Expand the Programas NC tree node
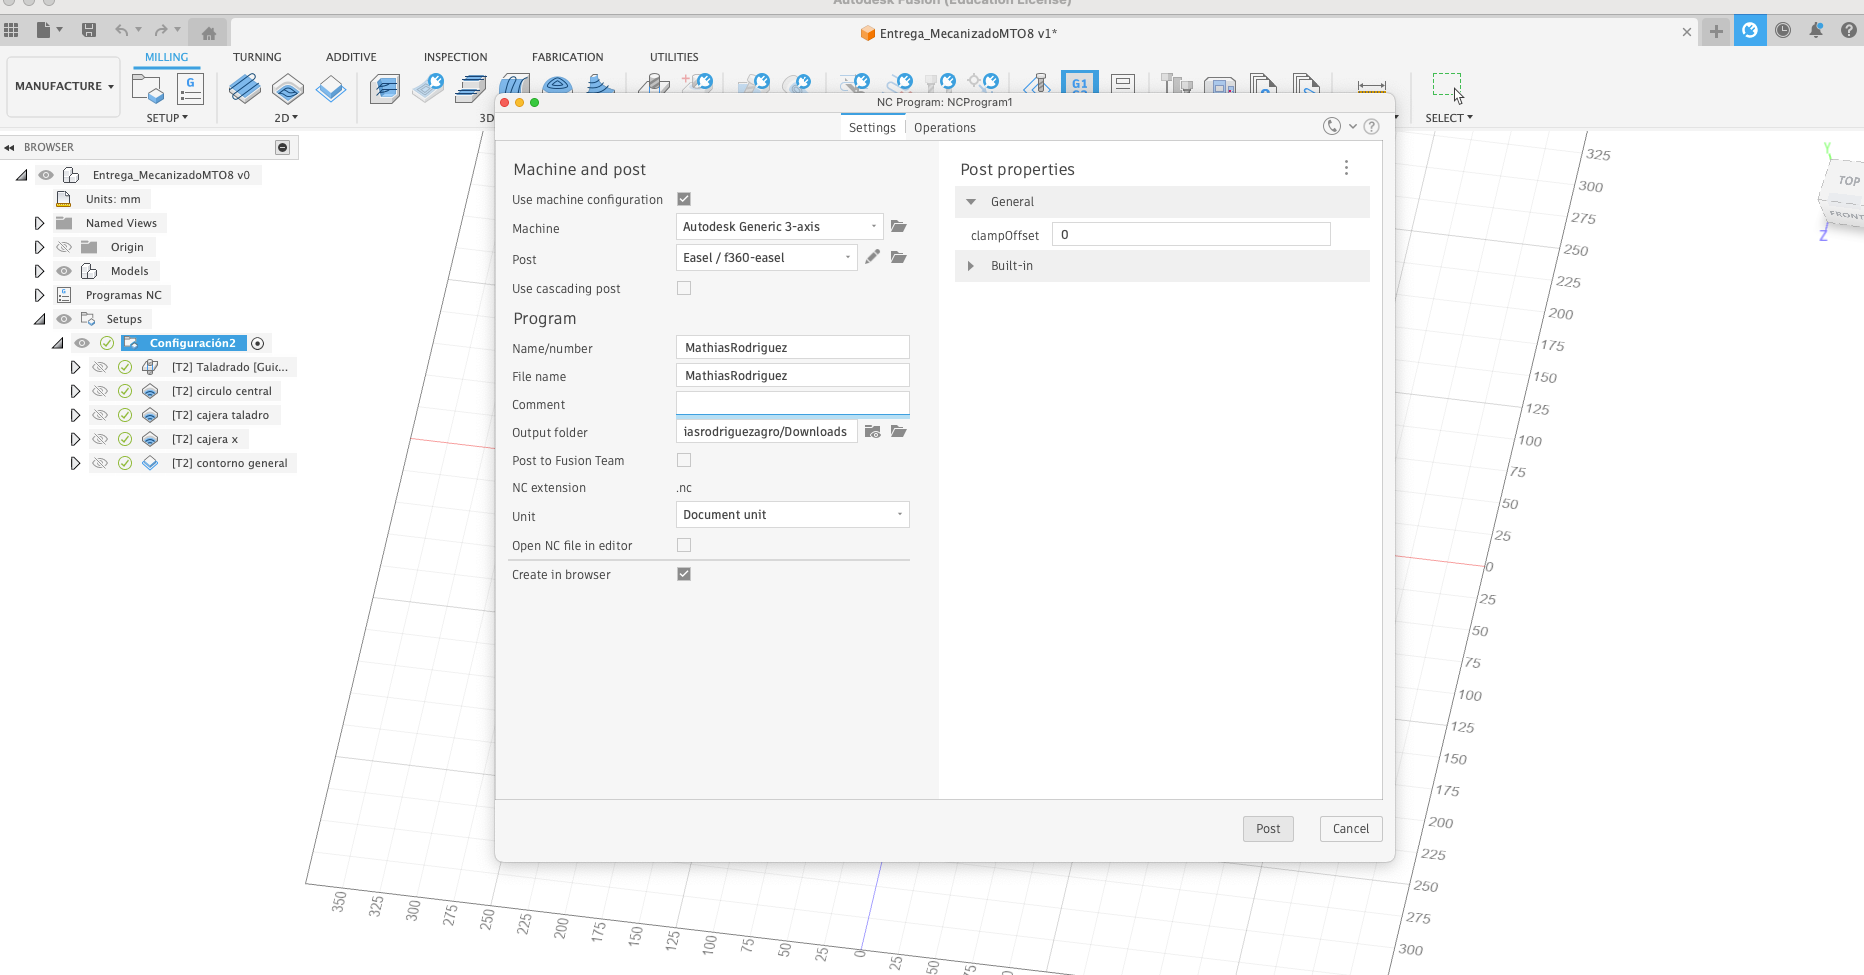The image size is (1864, 975). pyautogui.click(x=39, y=295)
